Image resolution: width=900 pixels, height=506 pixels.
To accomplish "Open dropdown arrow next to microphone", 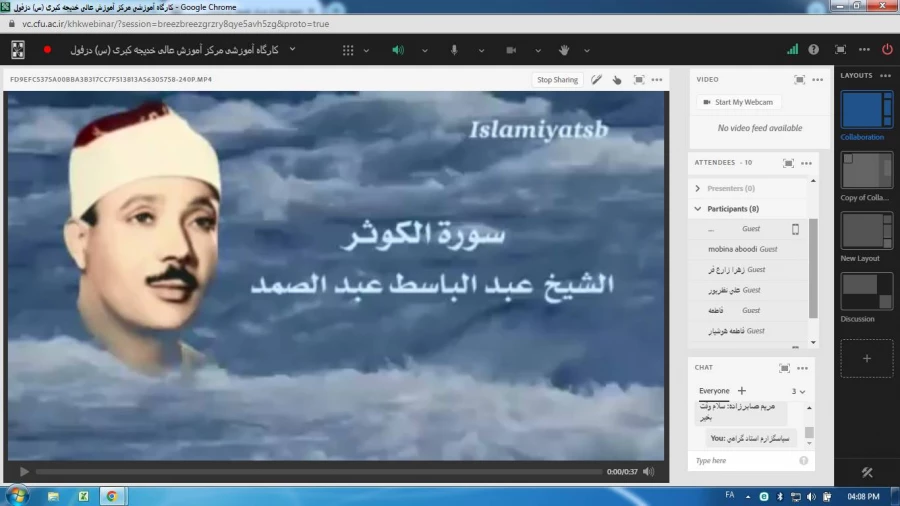I will (x=480, y=50).
